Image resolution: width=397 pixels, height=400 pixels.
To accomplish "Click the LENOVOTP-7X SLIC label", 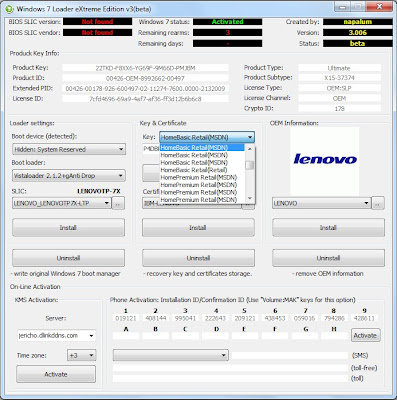I will click(99, 191).
